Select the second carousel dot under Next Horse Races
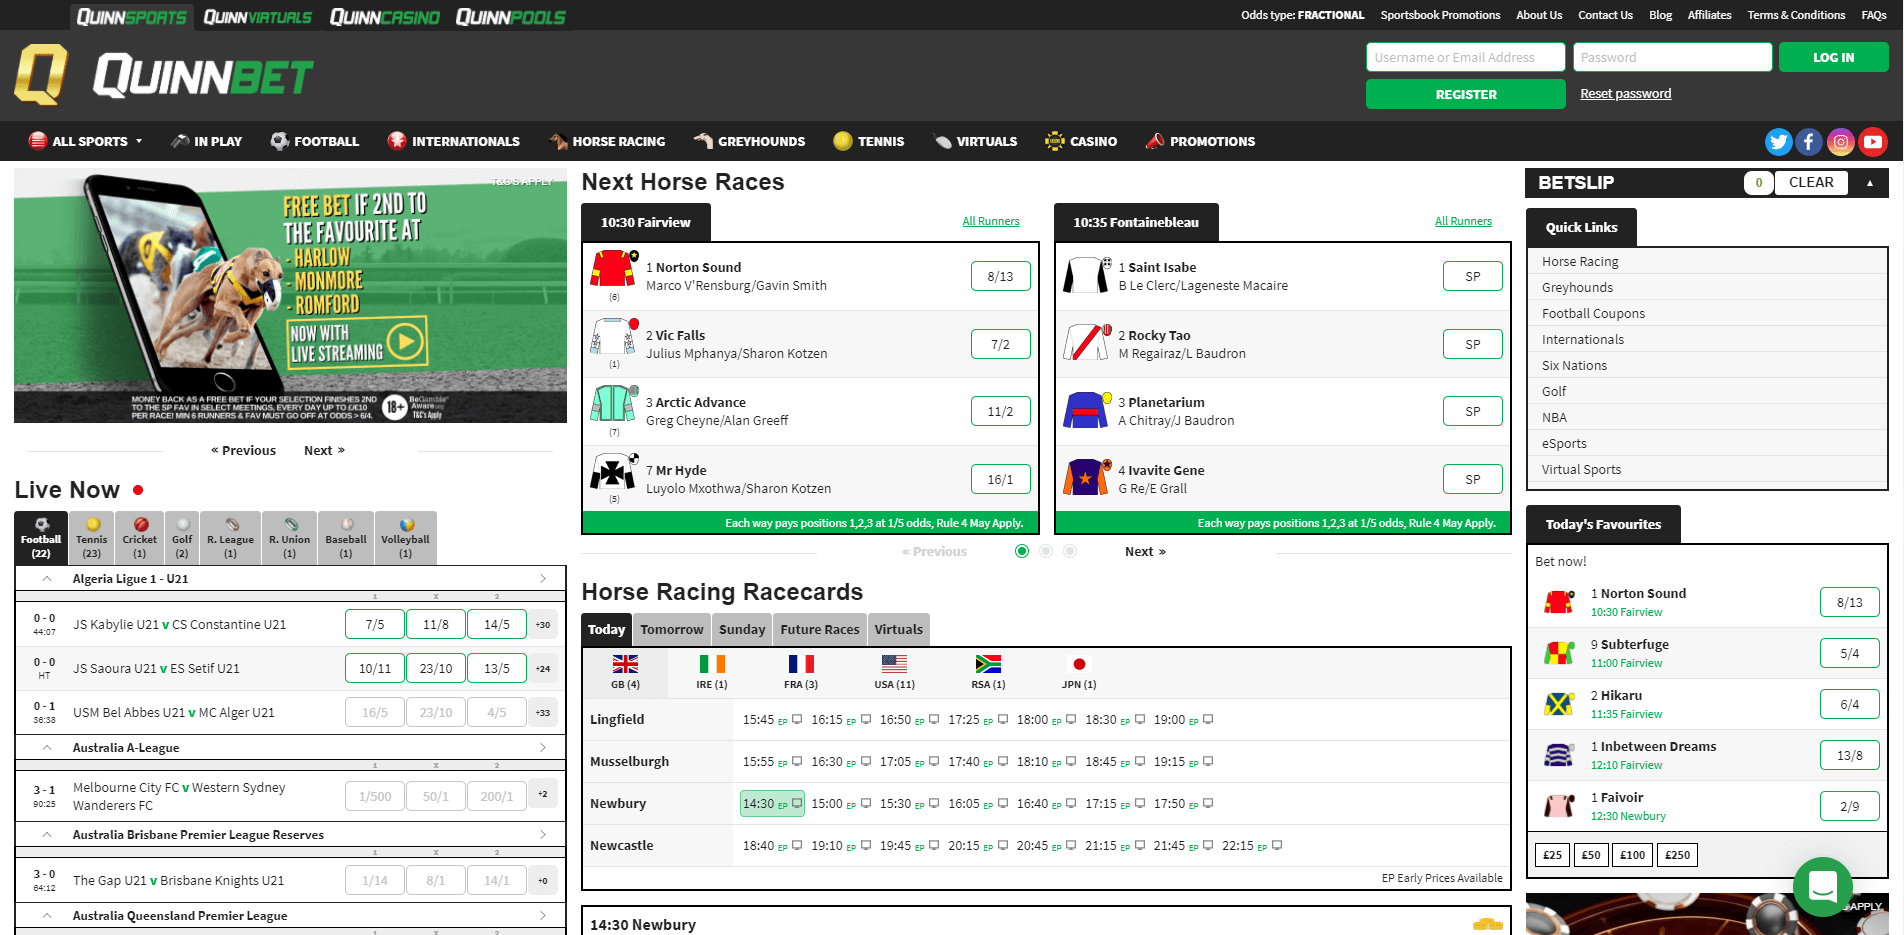This screenshot has height=935, width=1904. point(1046,551)
